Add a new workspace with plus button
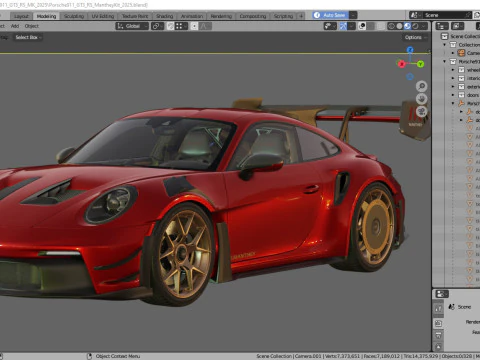The width and height of the screenshot is (480, 360). [x=301, y=16]
